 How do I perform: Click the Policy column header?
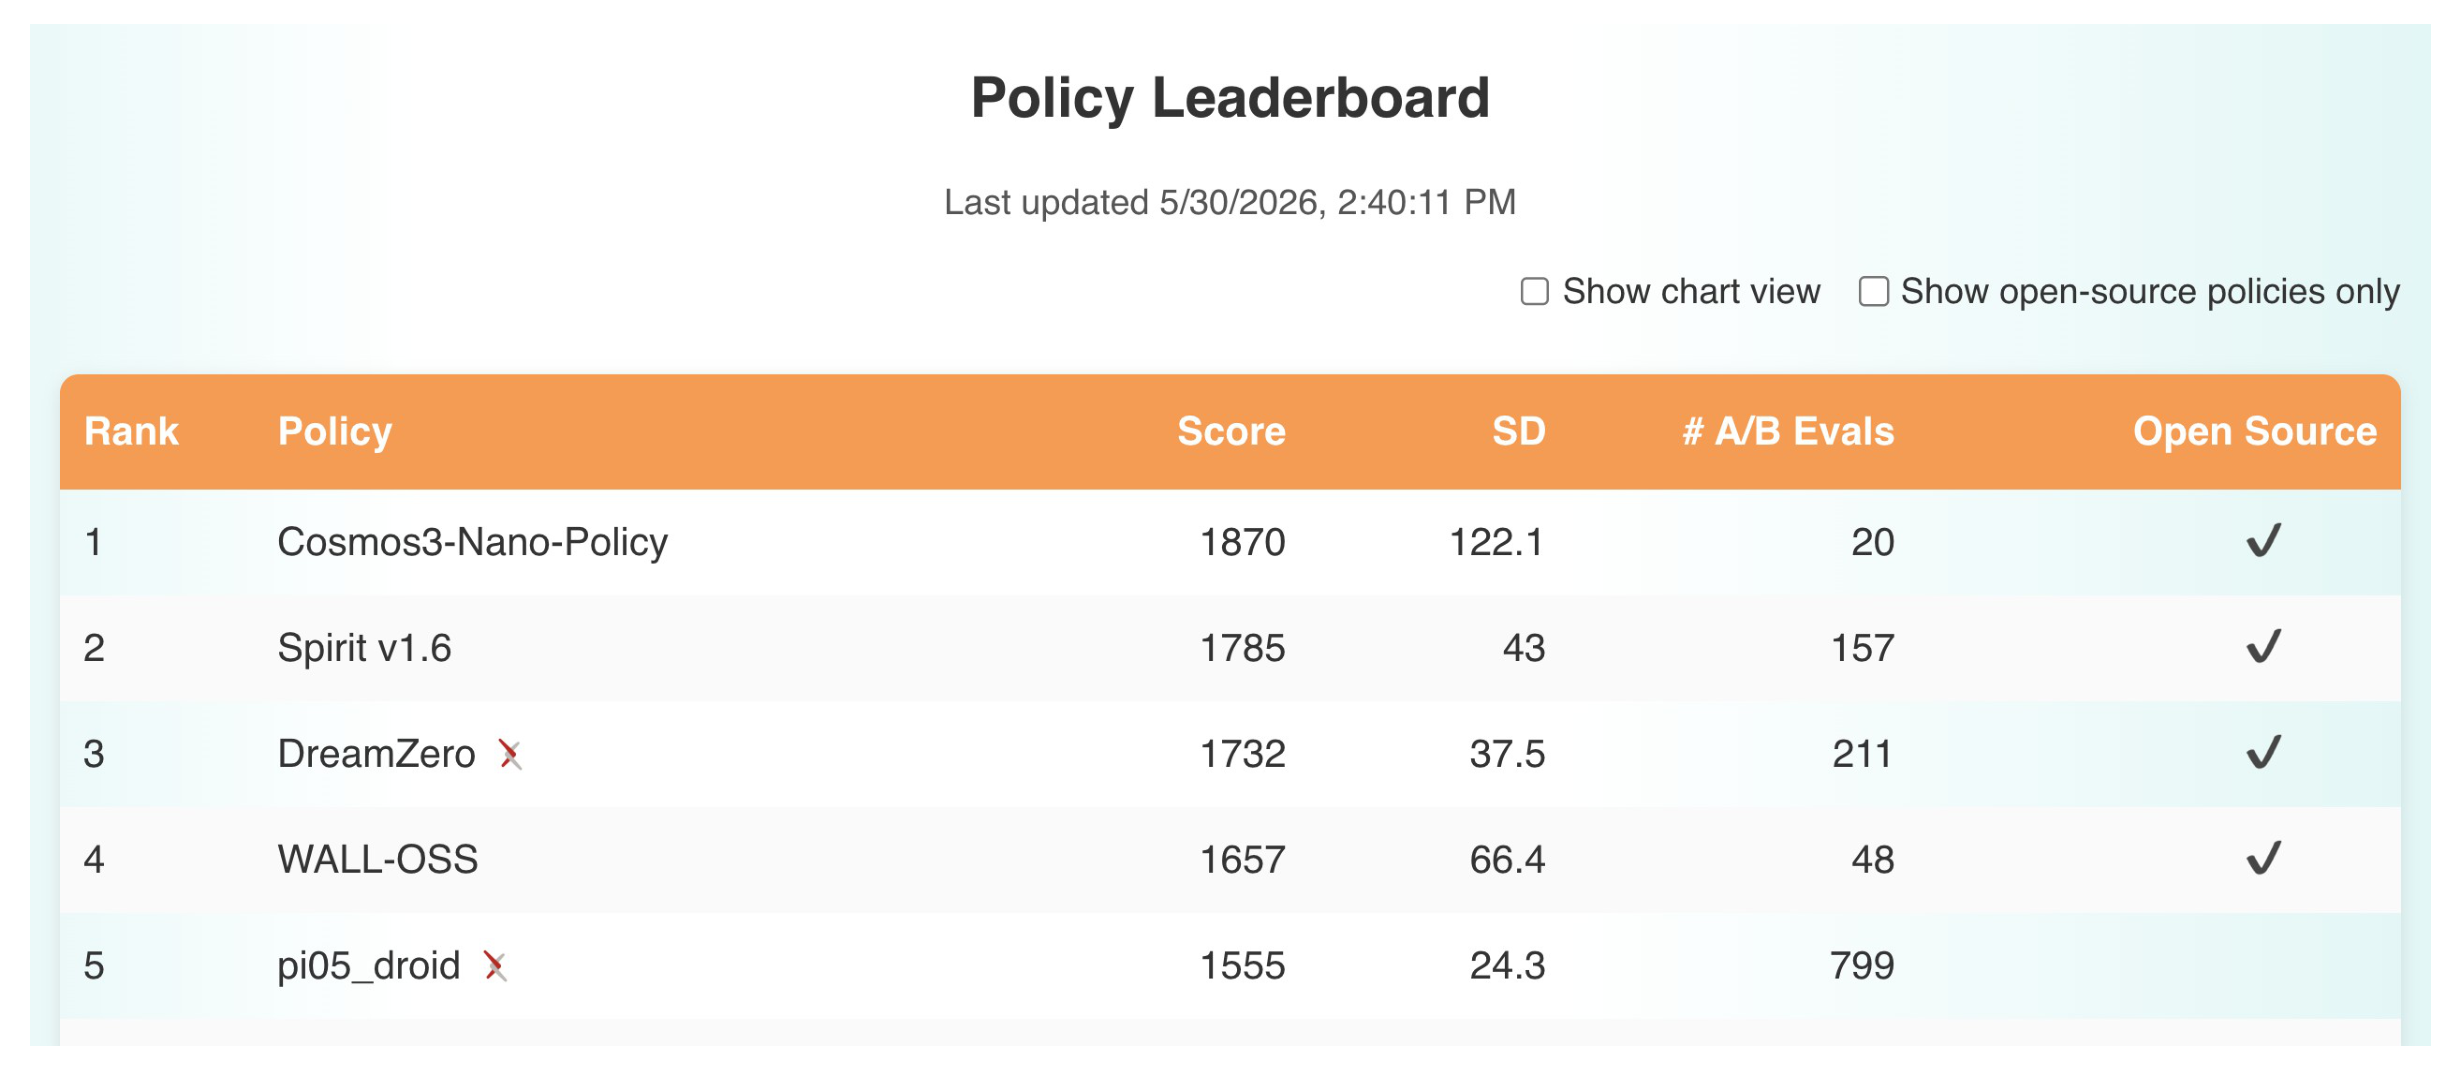tap(335, 432)
